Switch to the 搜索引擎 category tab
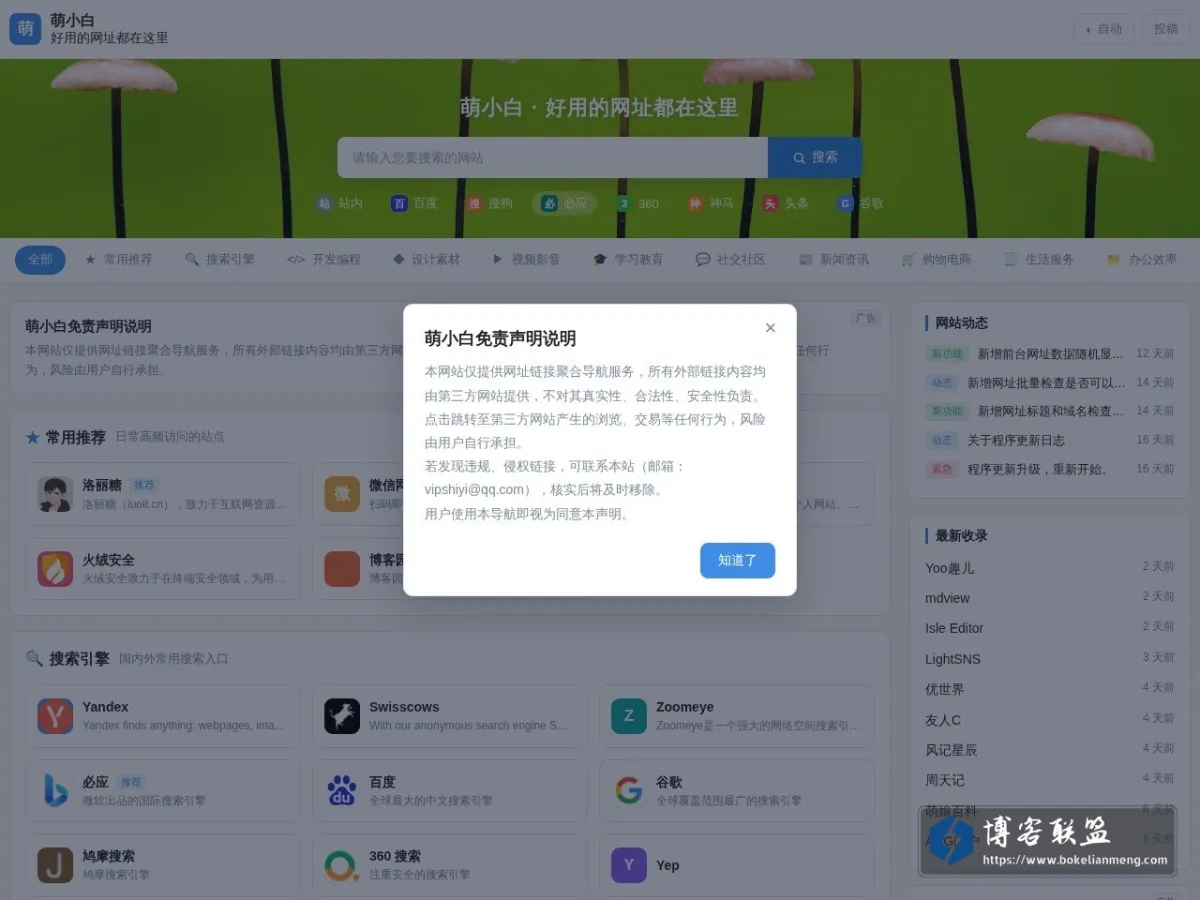The image size is (1200, 900). [220, 259]
